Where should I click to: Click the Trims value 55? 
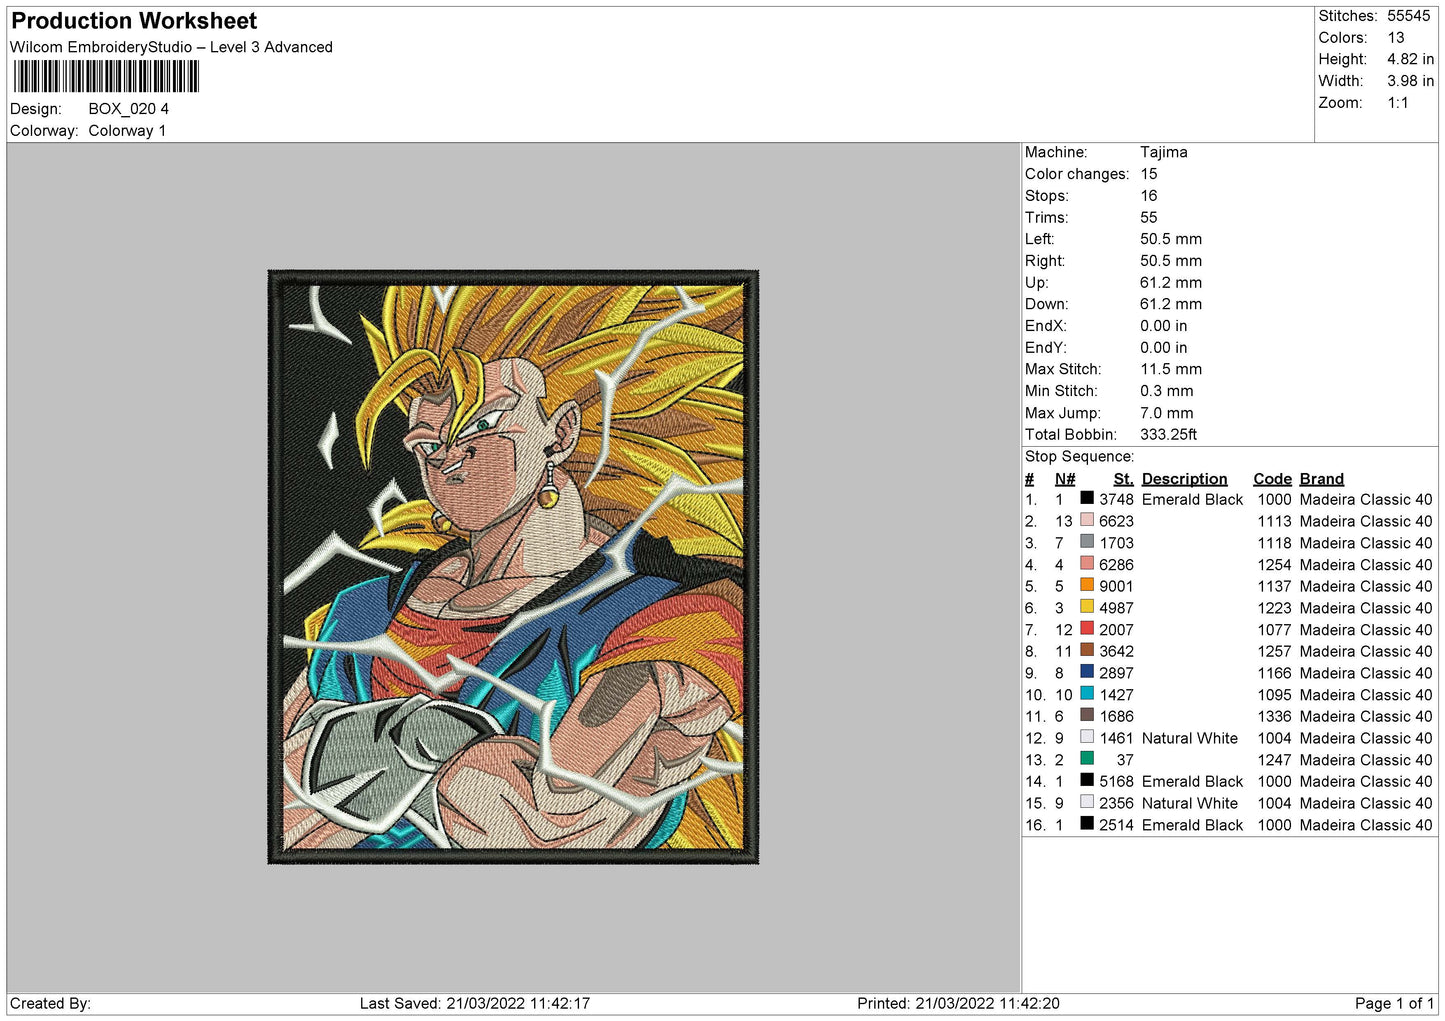pyautogui.click(x=1149, y=217)
